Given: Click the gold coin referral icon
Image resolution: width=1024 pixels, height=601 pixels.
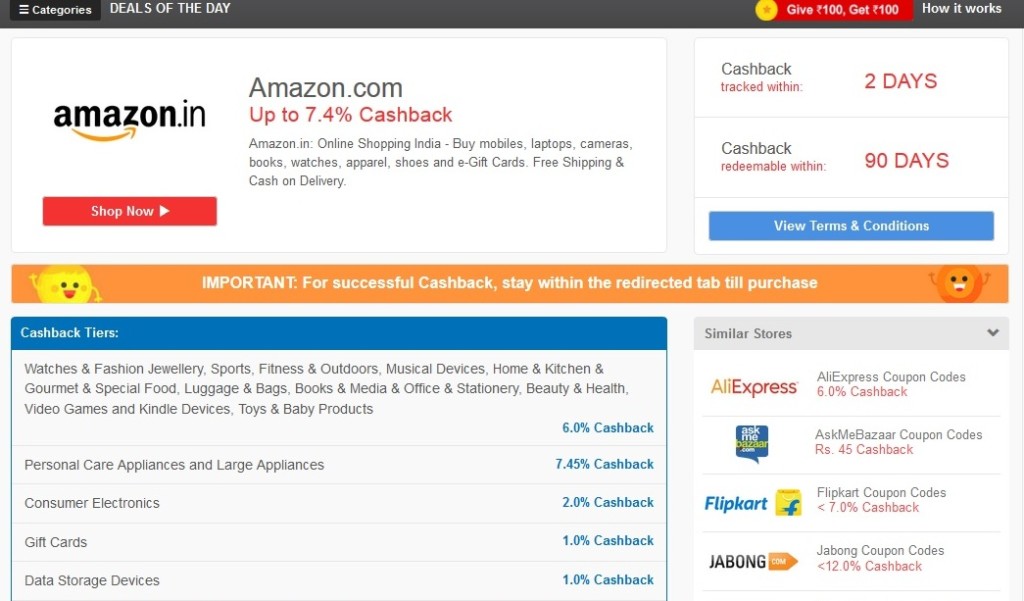Looking at the screenshot, I should (x=766, y=10).
